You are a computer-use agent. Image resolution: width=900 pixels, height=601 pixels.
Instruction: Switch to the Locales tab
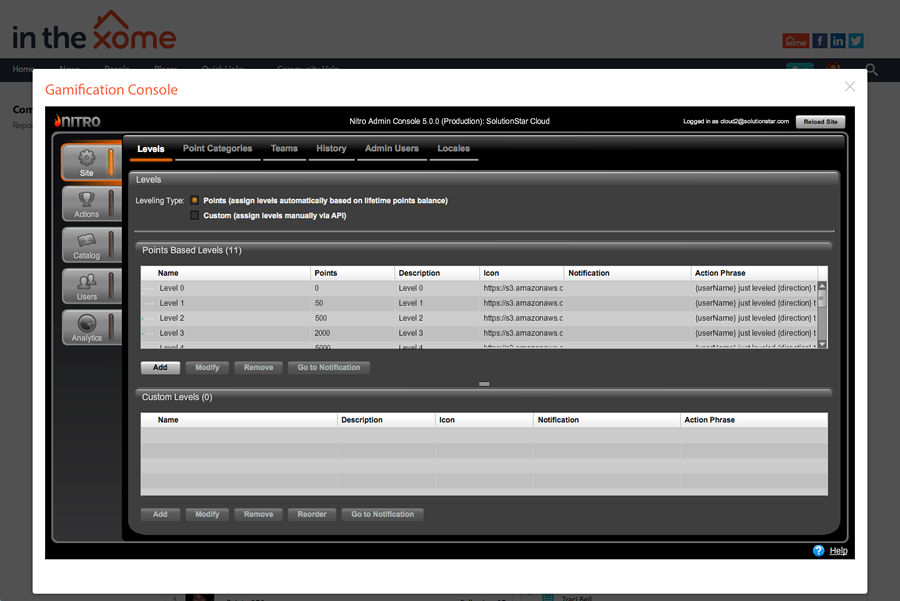[453, 148]
